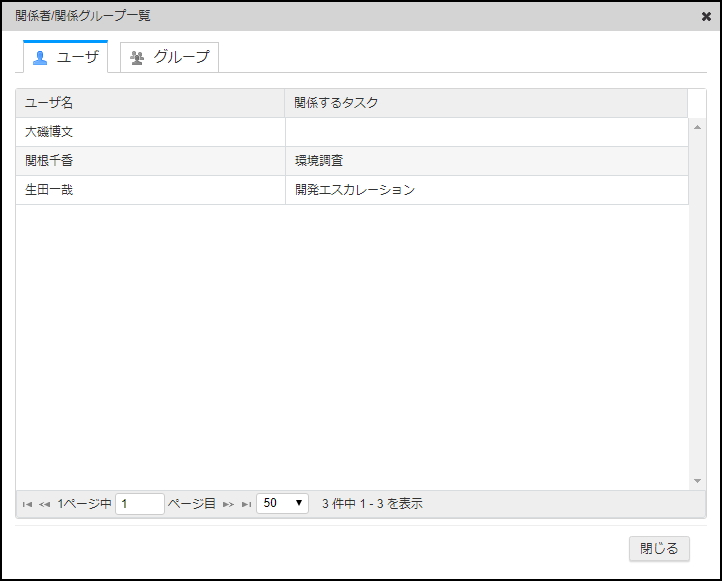This screenshot has width=722, height=581.
Task: Click the previous page pager icon
Action: 44,505
